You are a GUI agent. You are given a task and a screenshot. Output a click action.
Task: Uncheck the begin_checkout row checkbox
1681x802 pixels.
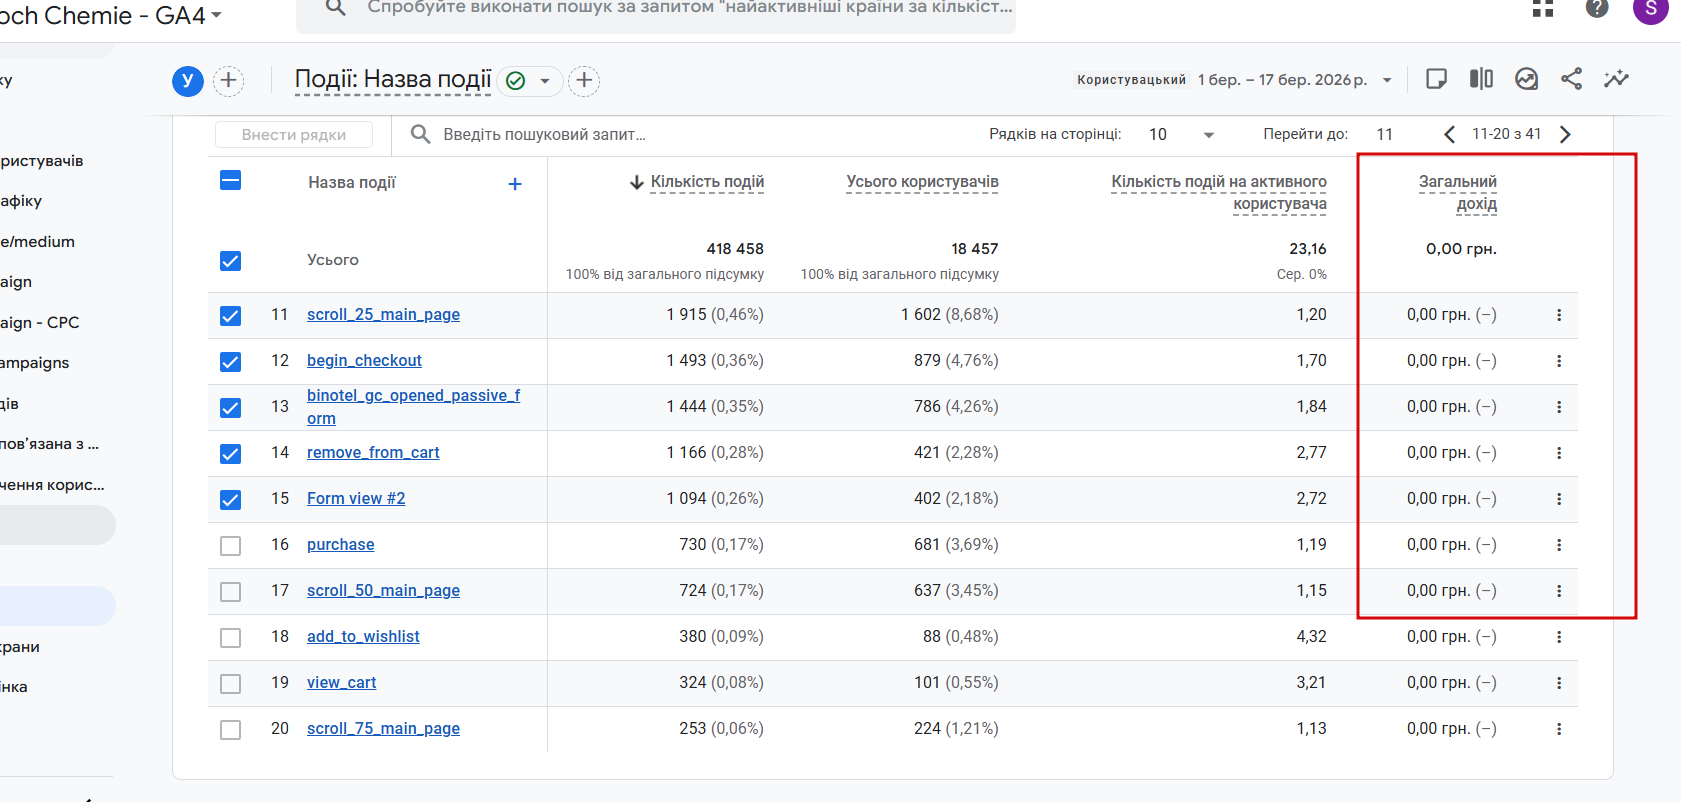point(230,361)
